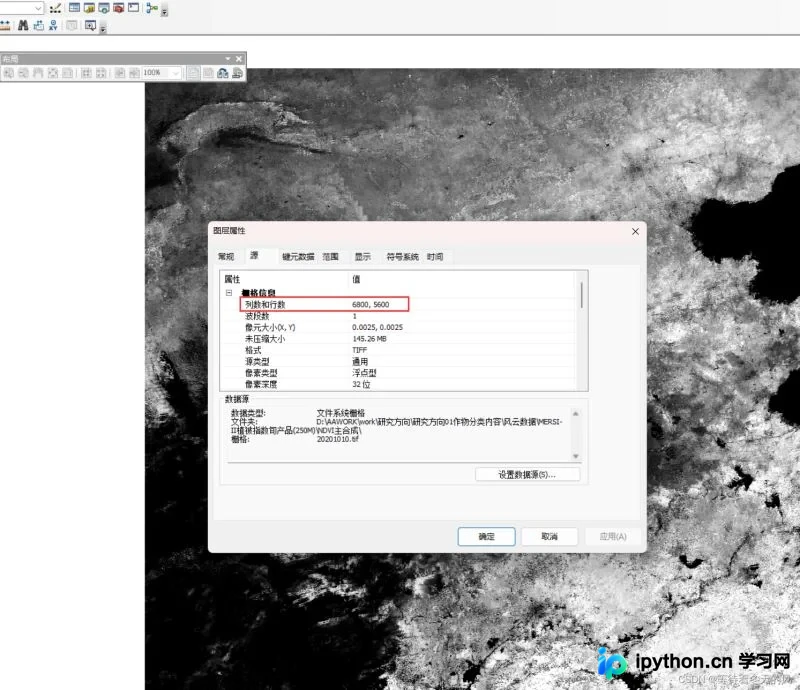
Task: Collapse the 栅格信息 tree group
Action: 229,292
